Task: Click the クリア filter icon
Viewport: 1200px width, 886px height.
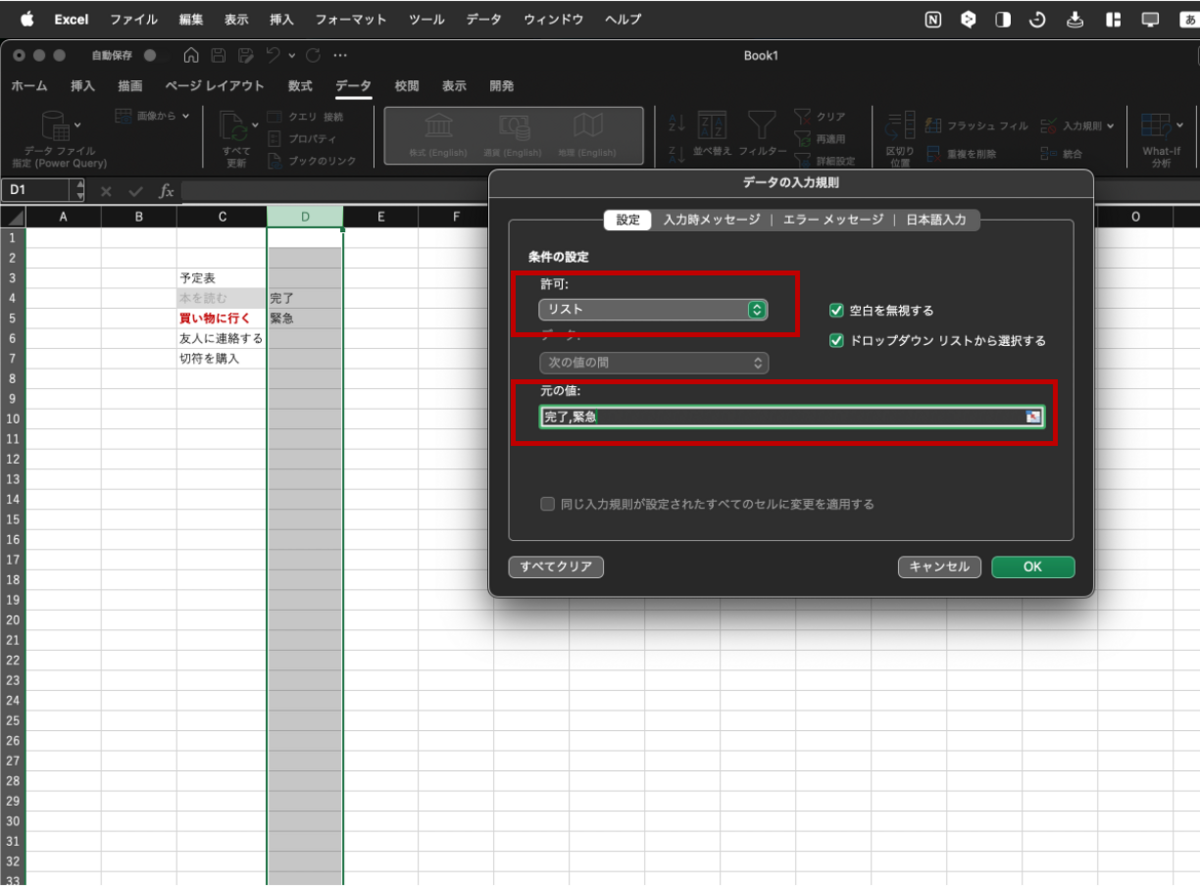Action: tap(803, 117)
